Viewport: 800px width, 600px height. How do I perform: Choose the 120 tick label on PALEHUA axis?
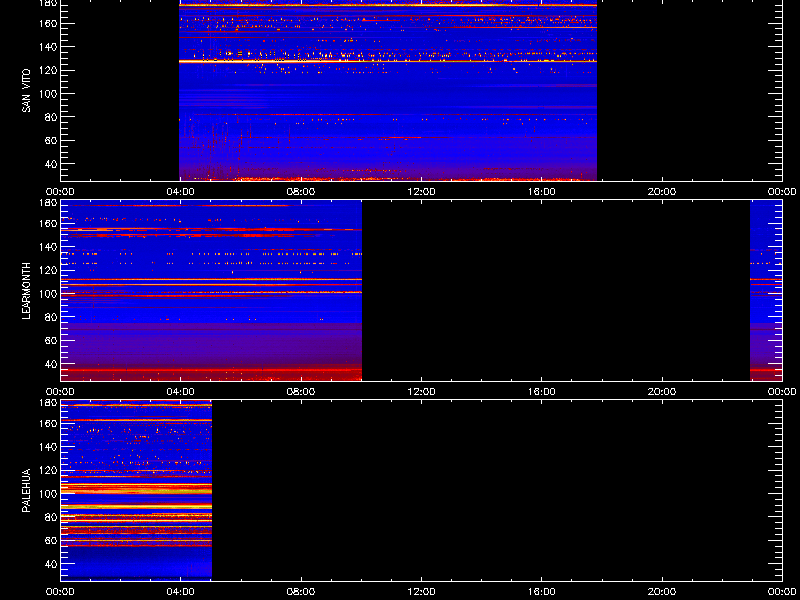49,470
